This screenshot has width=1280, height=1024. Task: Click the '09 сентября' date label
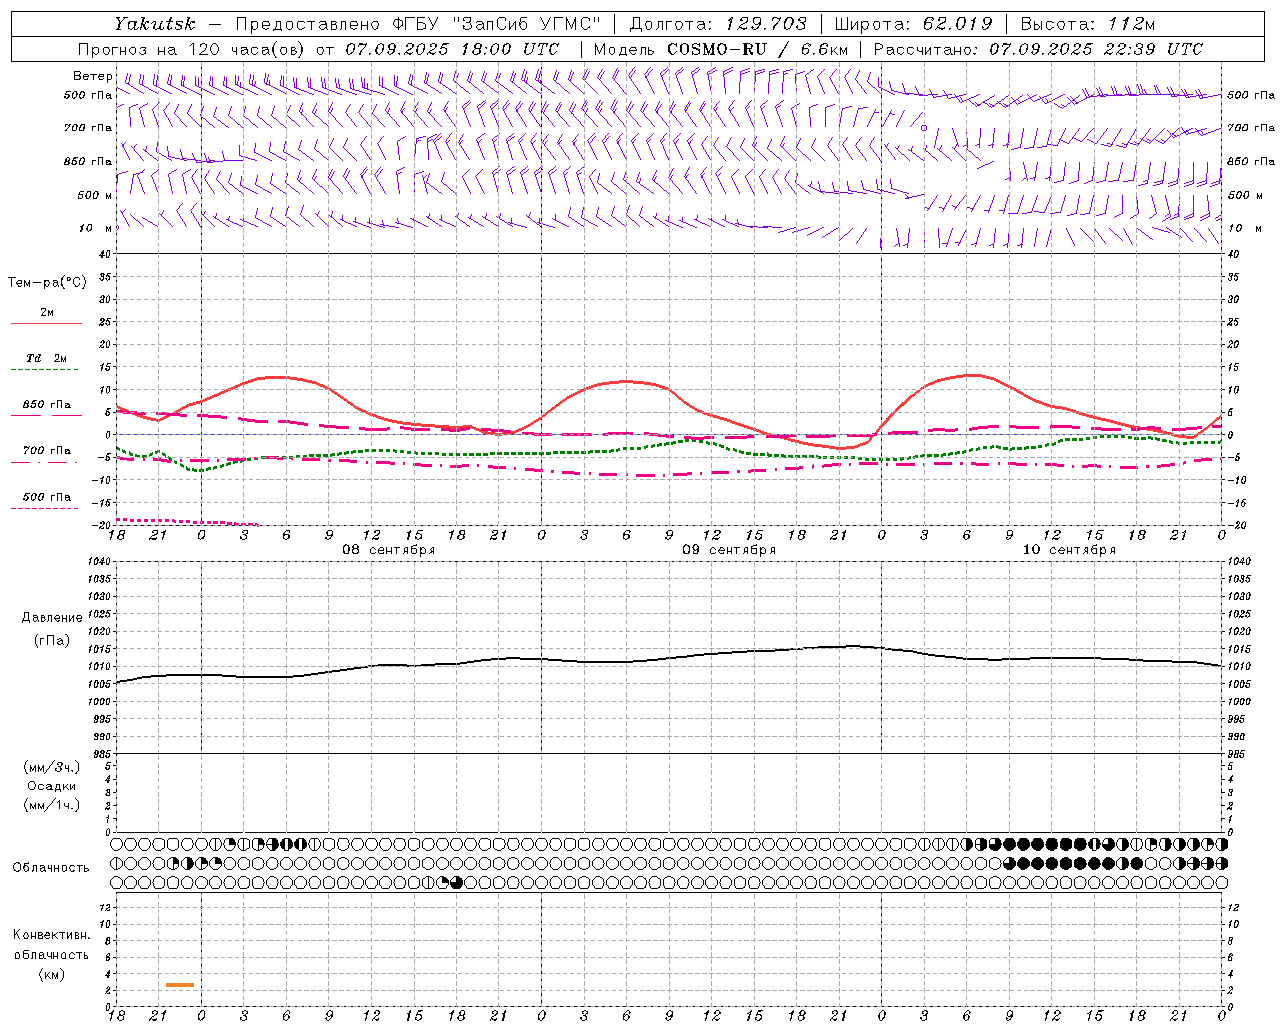(x=729, y=550)
